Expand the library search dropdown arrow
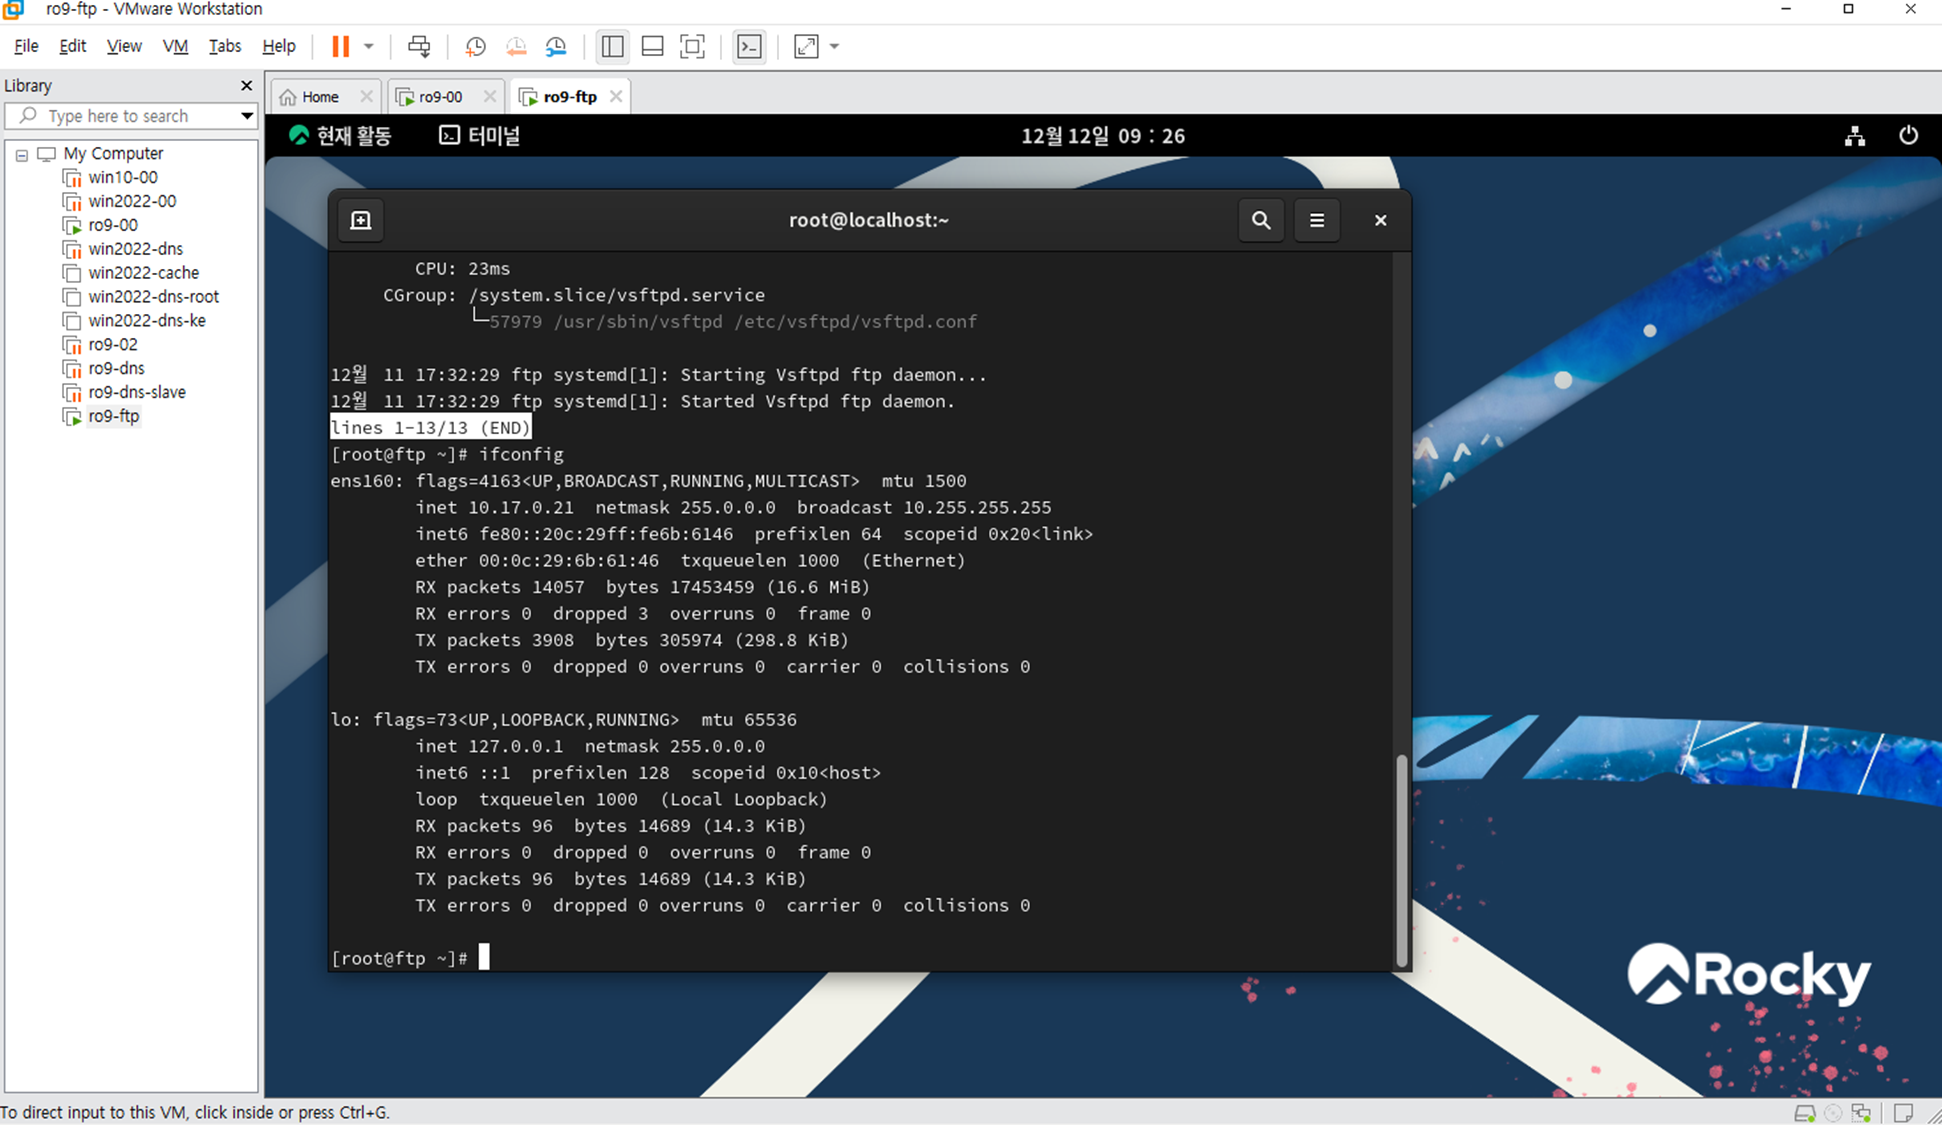Screen dimensions: 1942x1125 click(246, 116)
